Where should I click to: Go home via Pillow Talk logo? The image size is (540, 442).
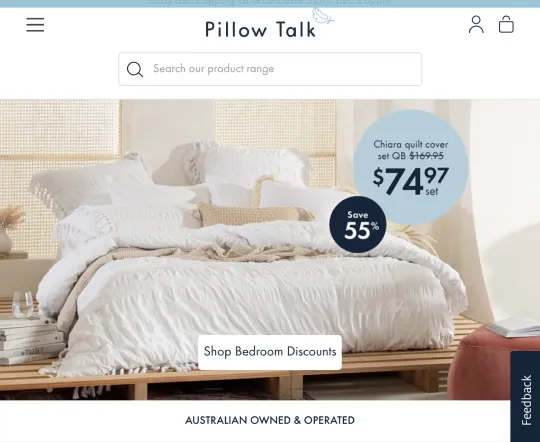[260, 29]
